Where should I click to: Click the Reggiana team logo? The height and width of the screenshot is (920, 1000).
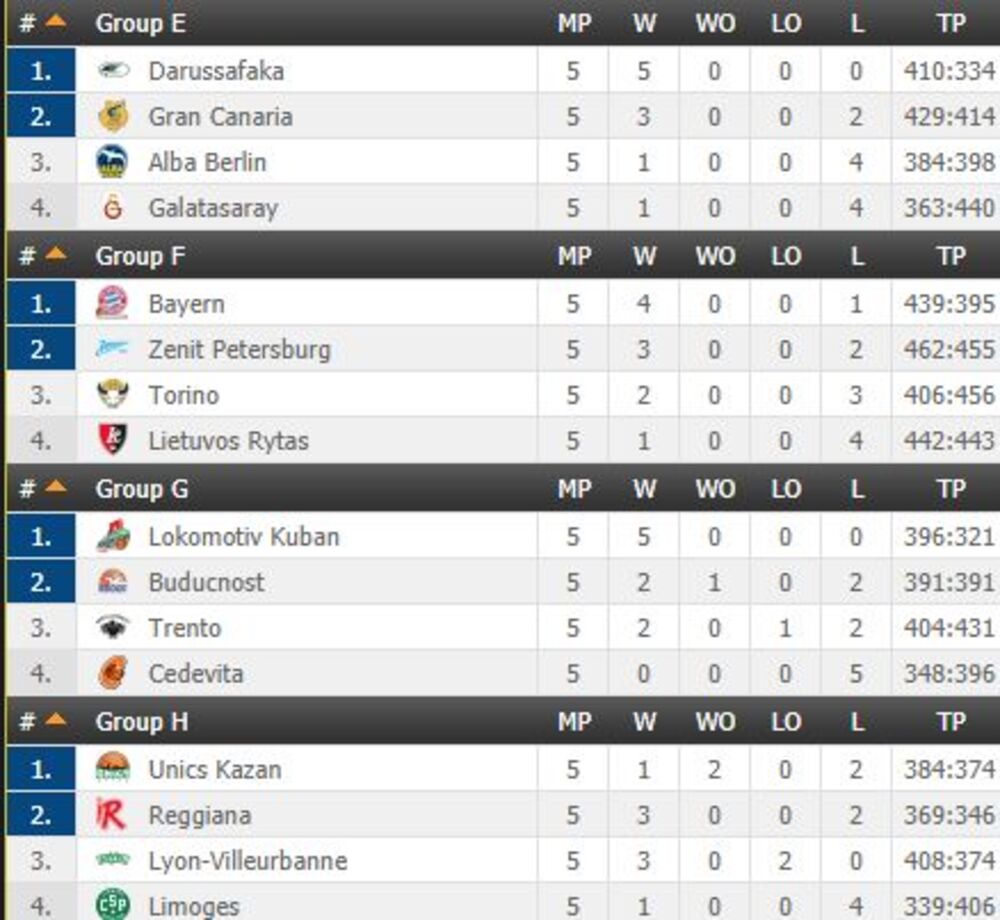click(x=112, y=815)
